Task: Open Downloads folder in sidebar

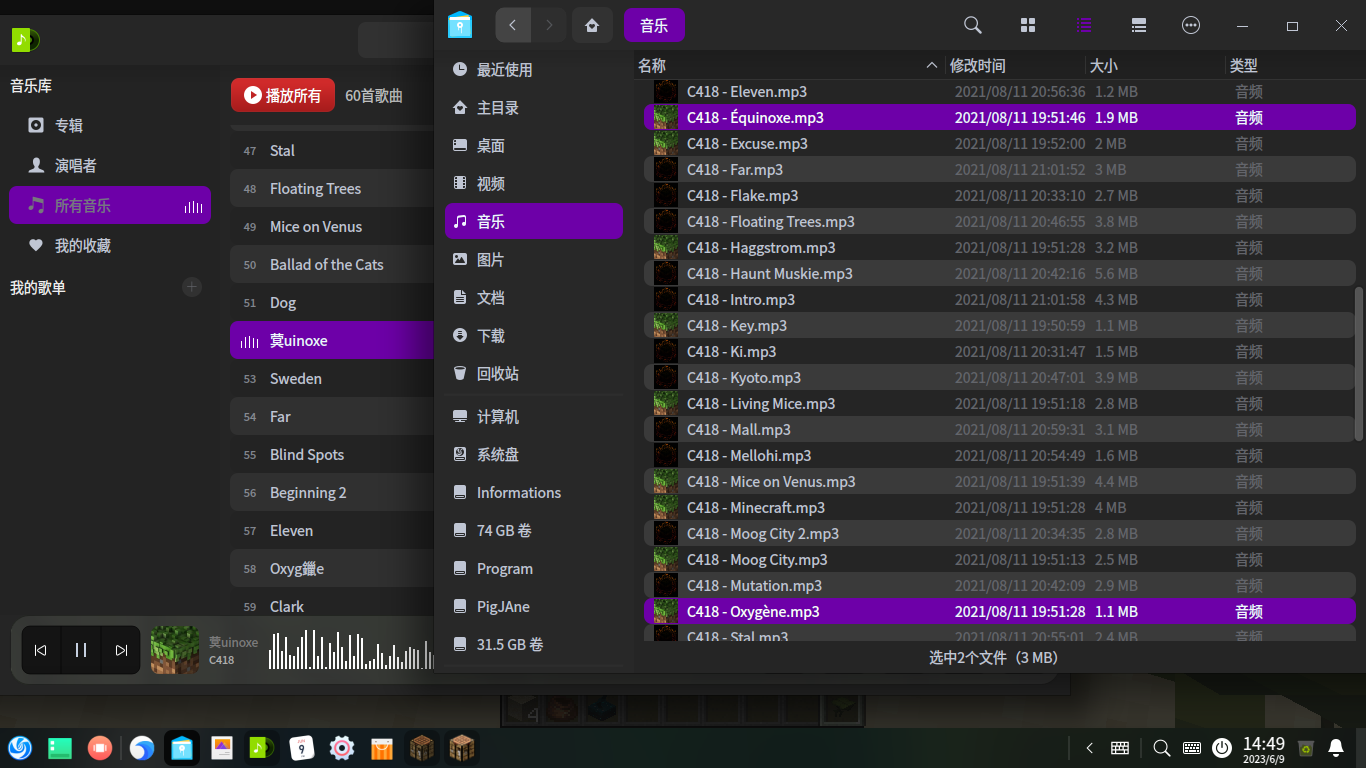Action: click(x=534, y=336)
